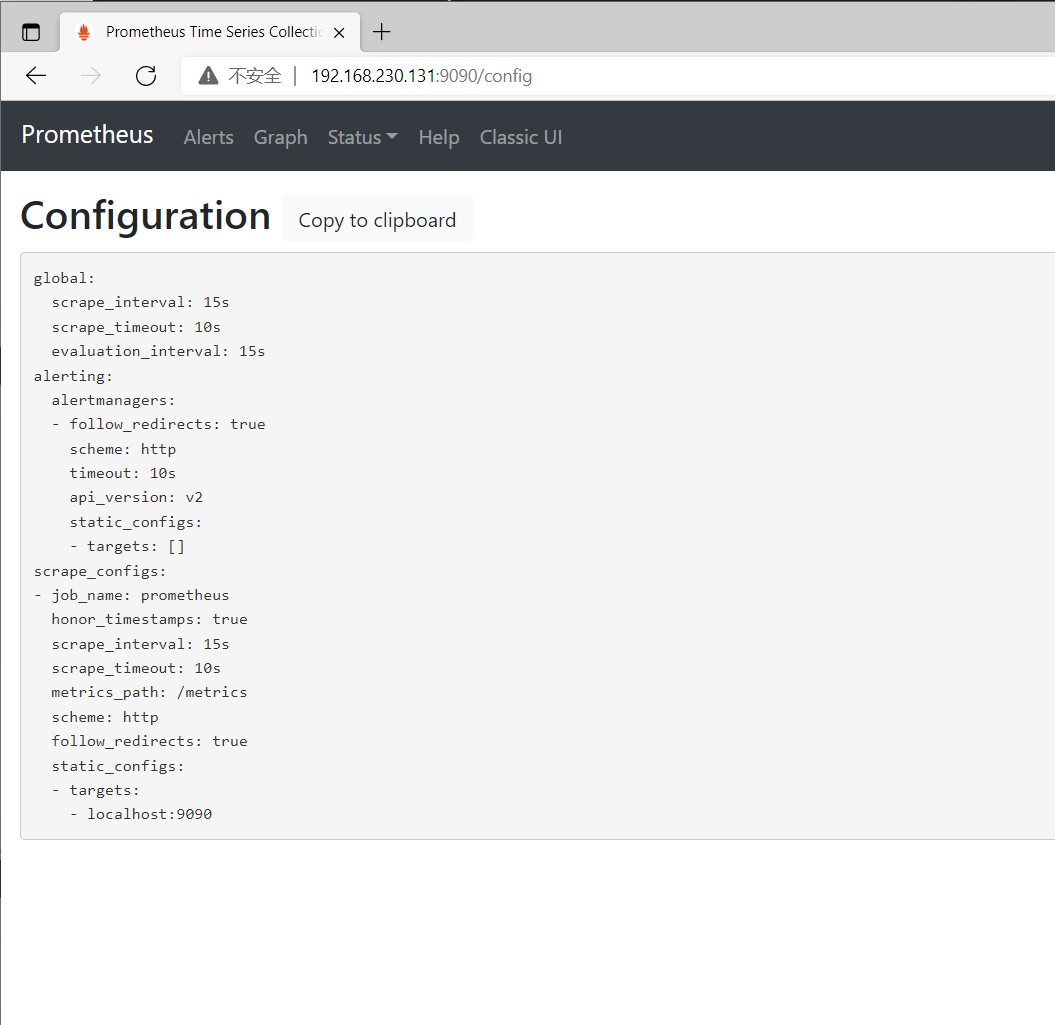Click the browser tab actions icon
Image resolution: width=1055 pixels, height=1025 pixels.
[x=31, y=32]
